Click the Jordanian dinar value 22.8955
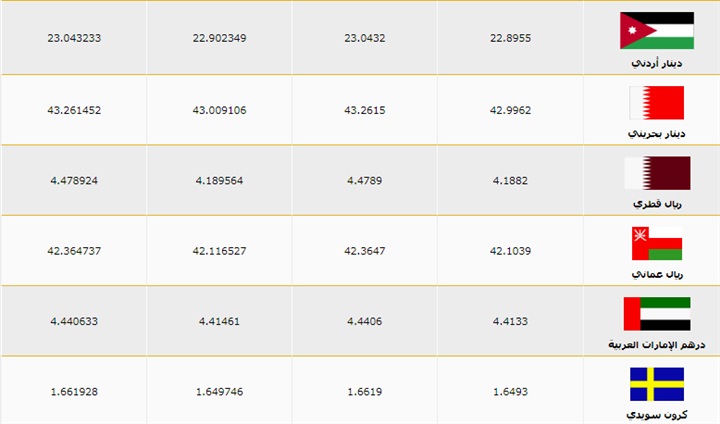This screenshot has width=720, height=424. coord(510,38)
